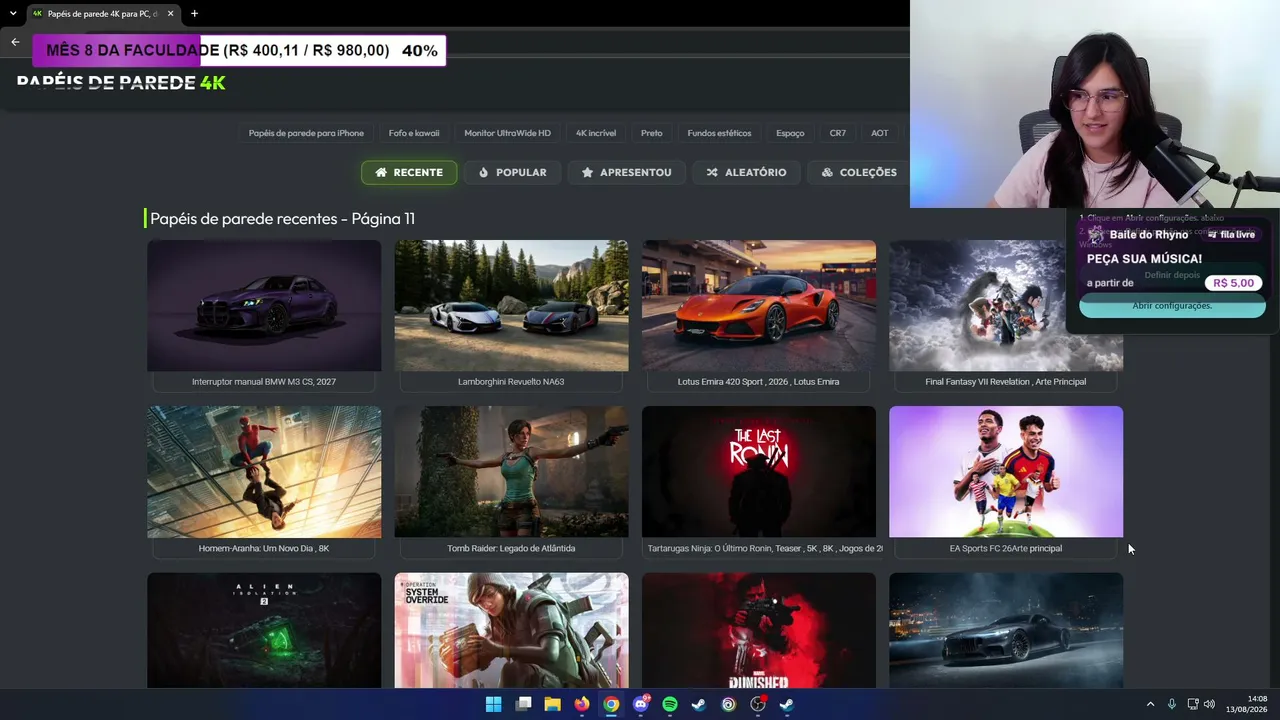Open the volume control in the system tray

pos(1209,704)
